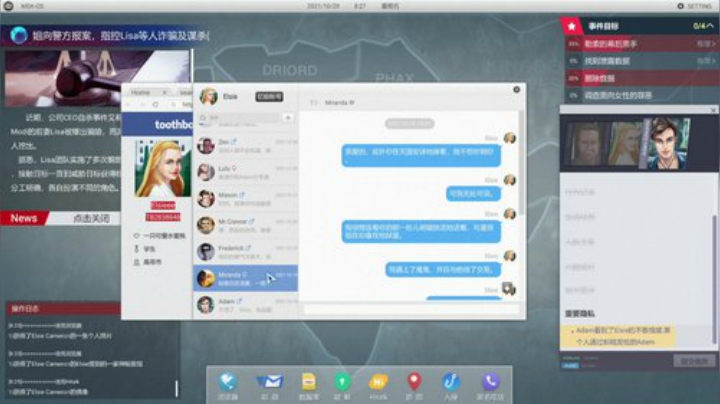Click the toothbook site header logo
The image size is (720, 404).
coord(174,124)
